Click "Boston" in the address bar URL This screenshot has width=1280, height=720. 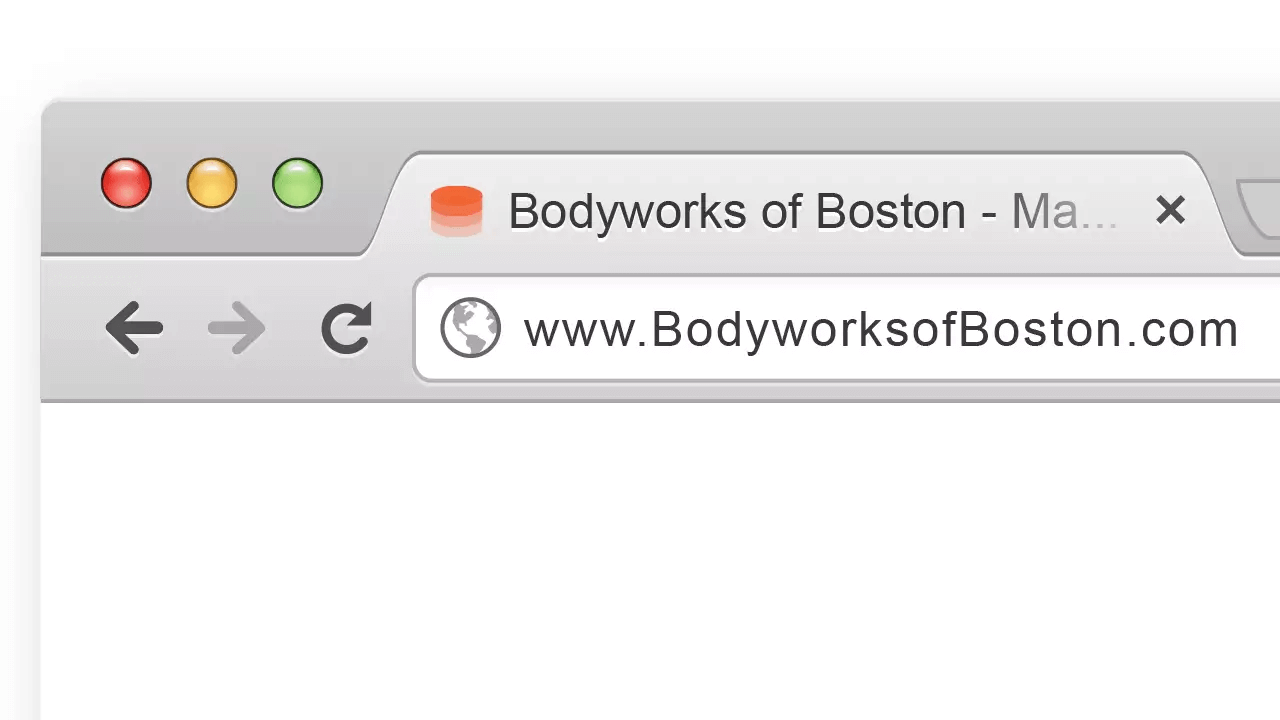coord(1041,330)
